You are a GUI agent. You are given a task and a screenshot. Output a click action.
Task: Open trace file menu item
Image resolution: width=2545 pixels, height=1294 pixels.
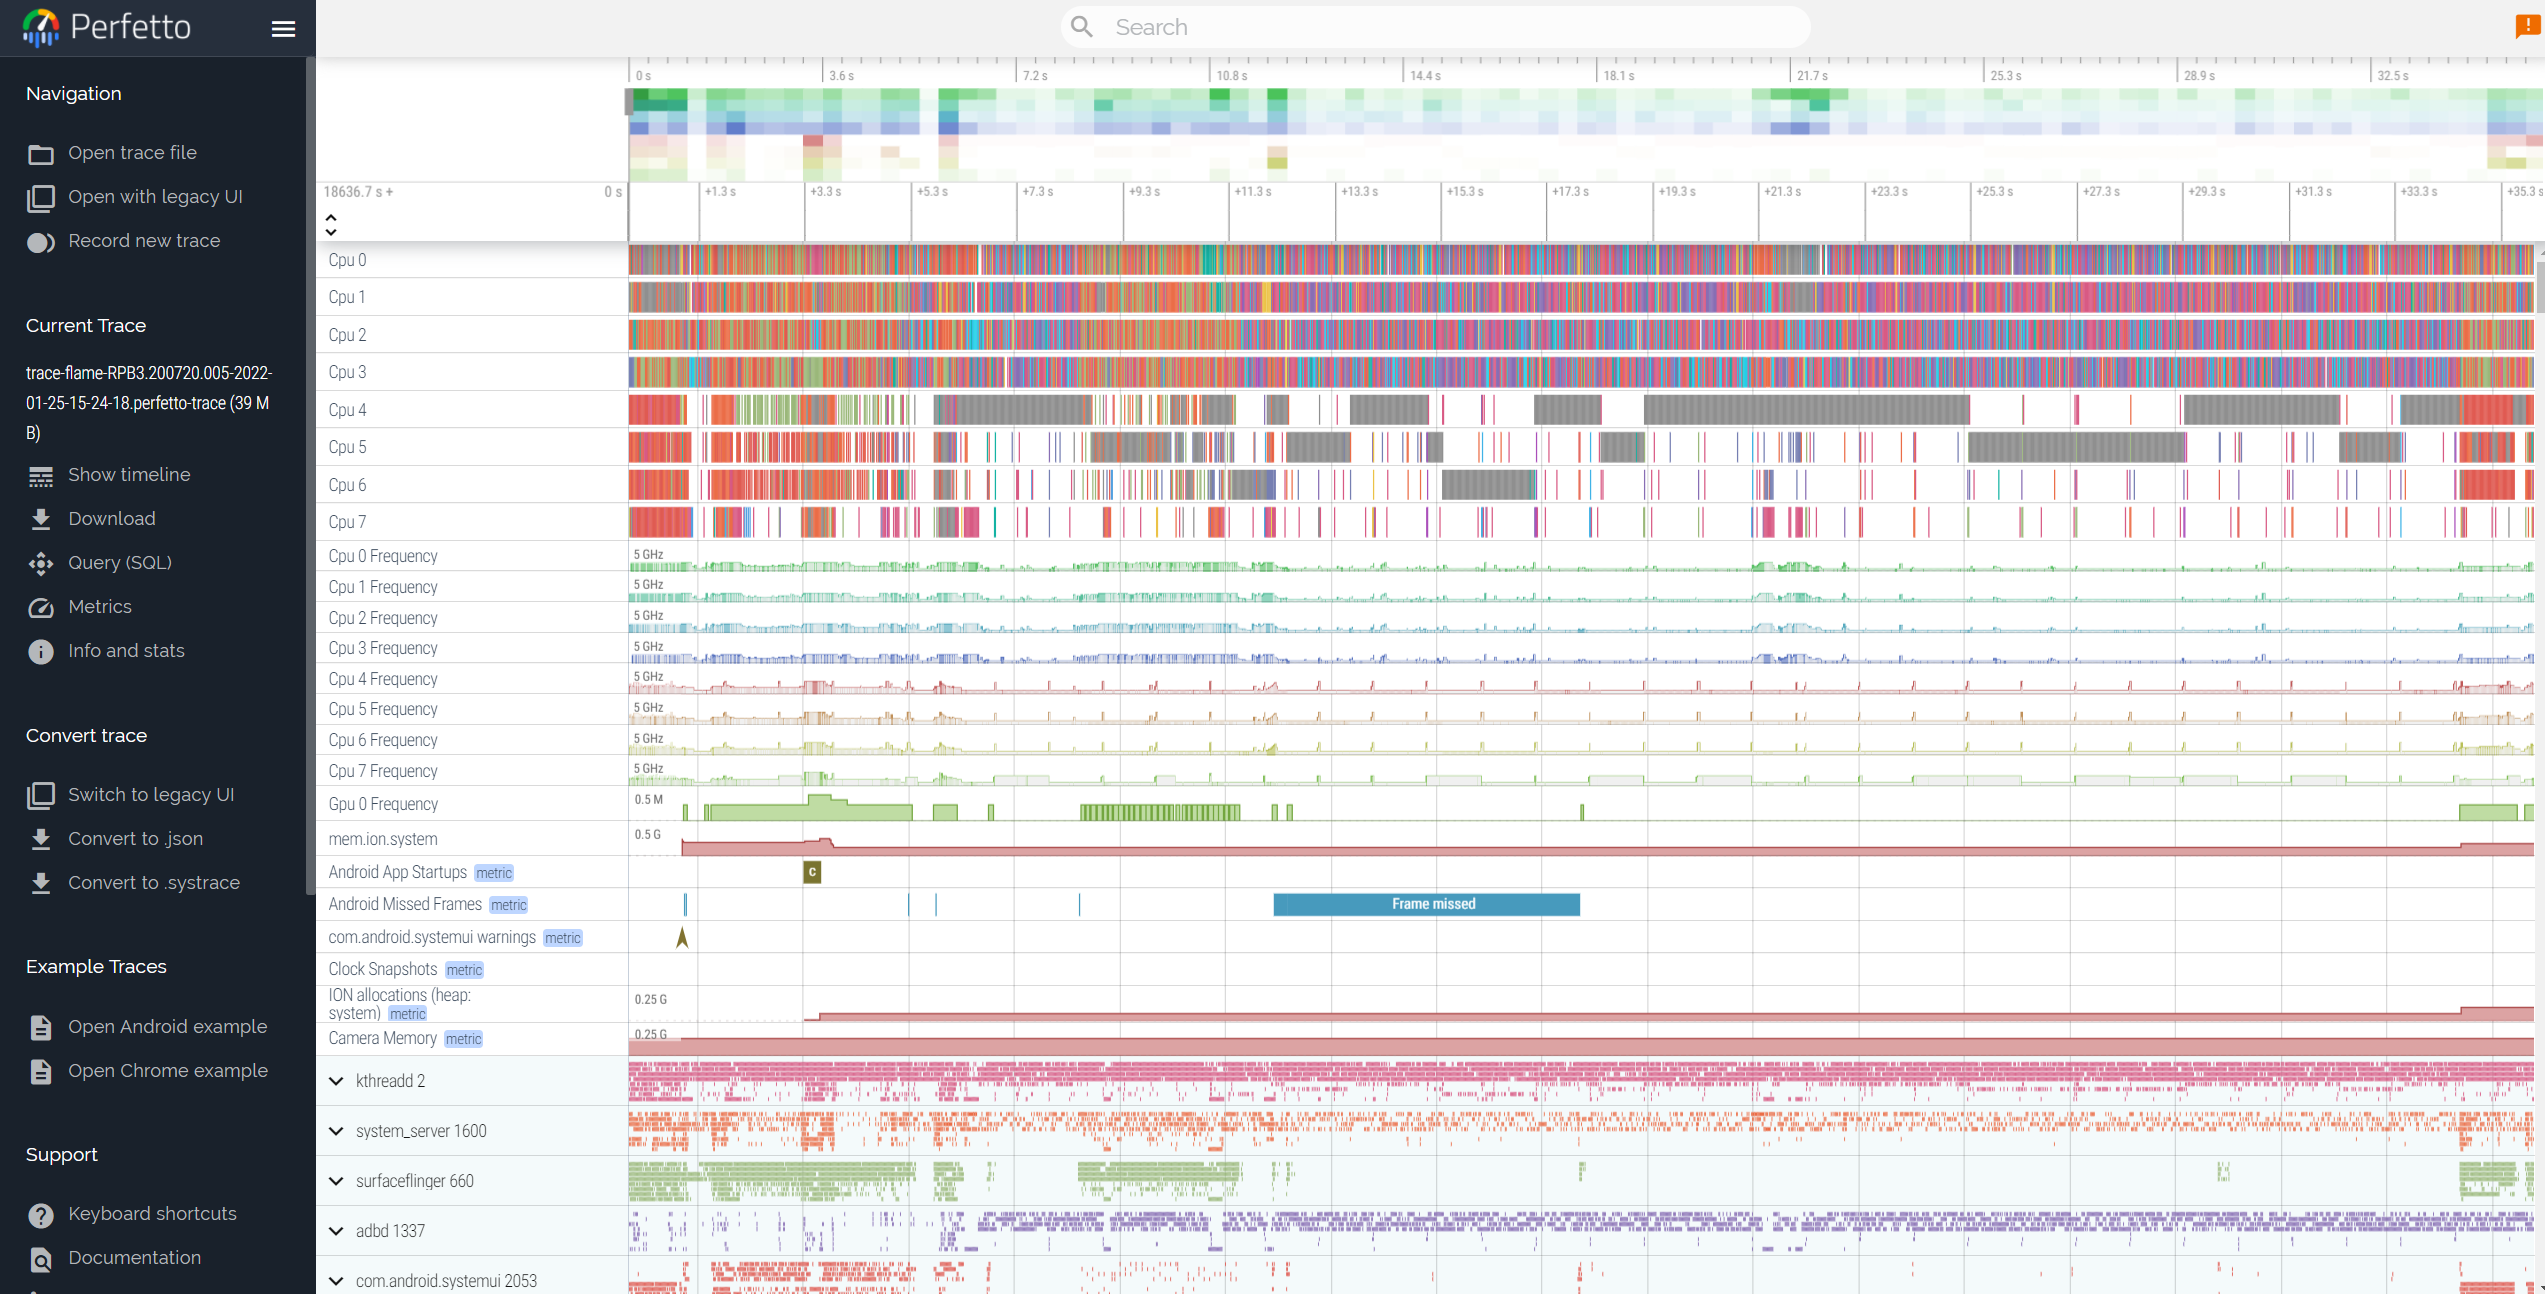coord(132,153)
